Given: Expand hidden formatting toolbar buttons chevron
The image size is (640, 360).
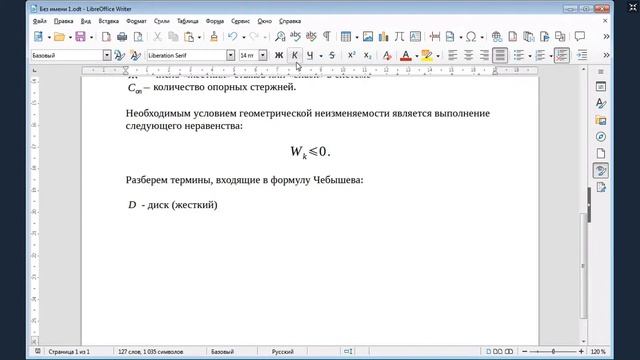Looking at the screenshot, I should [607, 55].
